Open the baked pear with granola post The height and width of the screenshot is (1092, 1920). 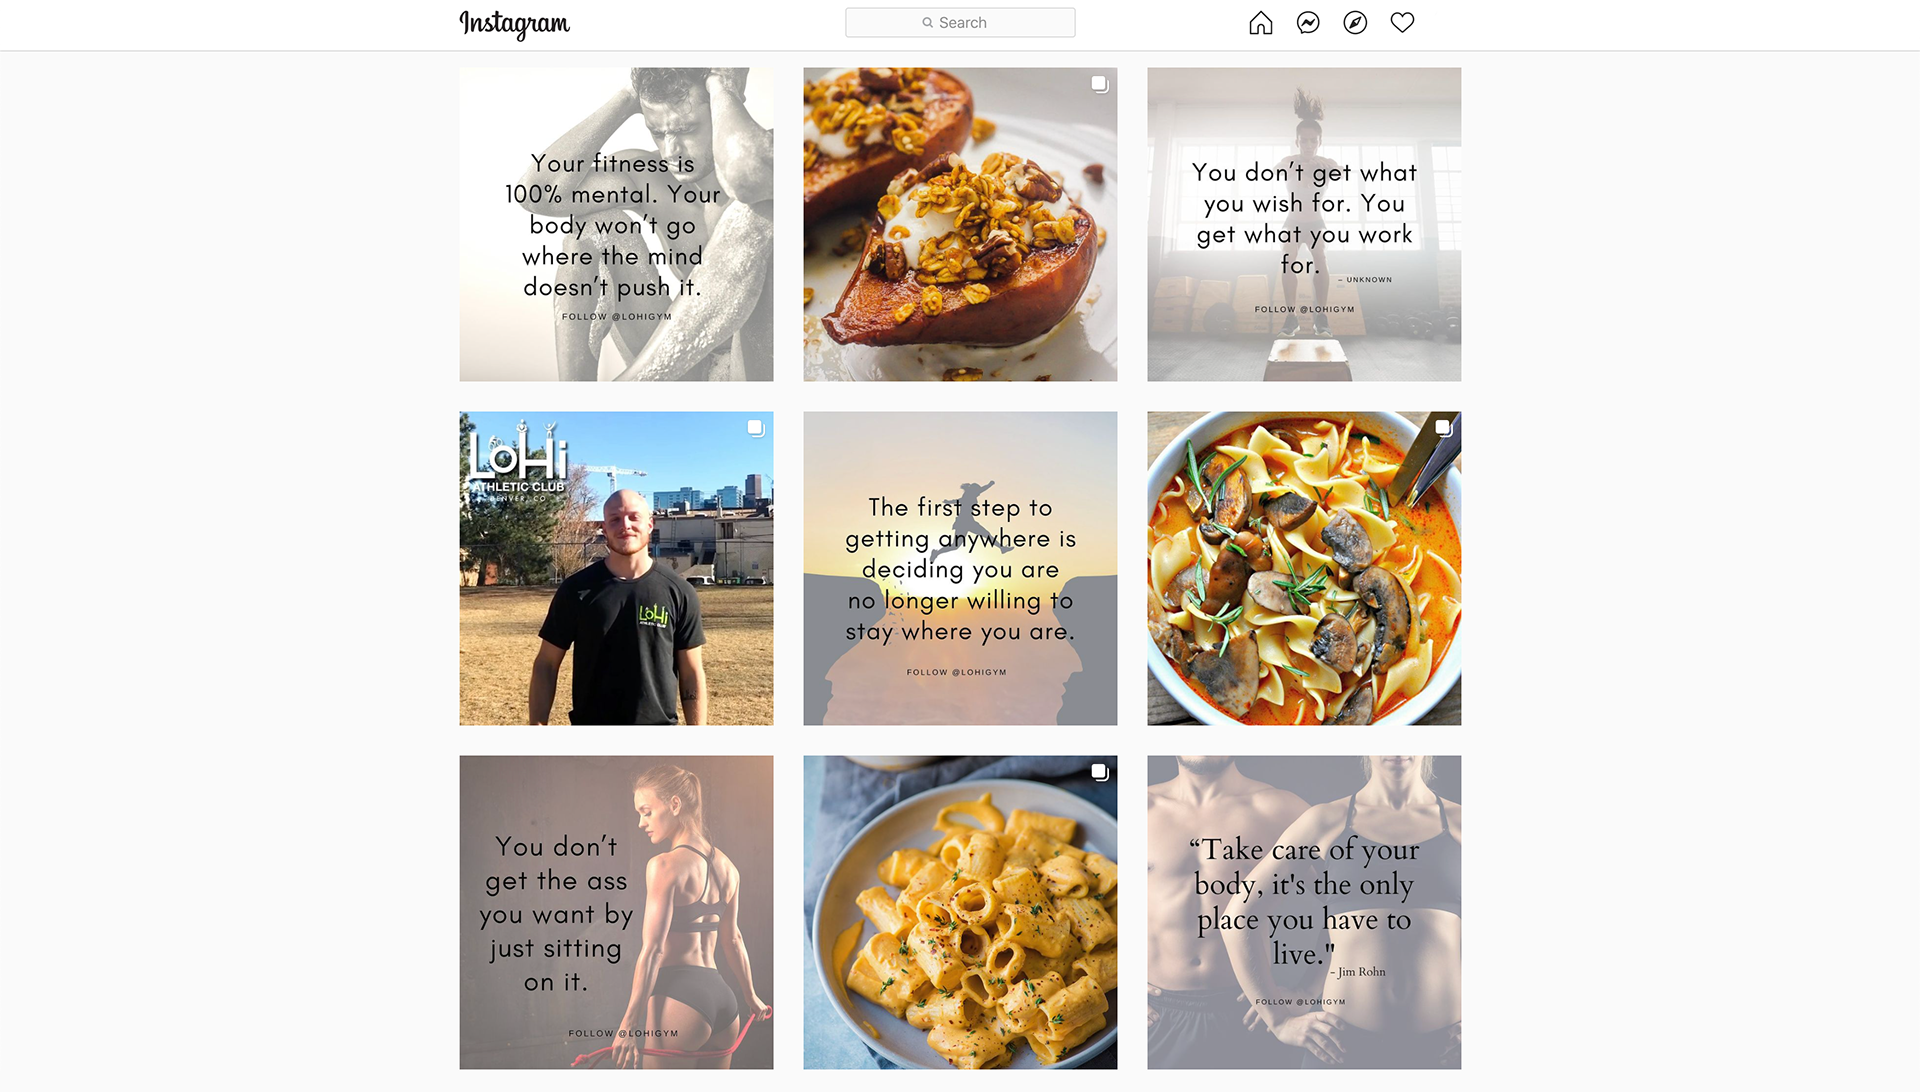point(960,224)
